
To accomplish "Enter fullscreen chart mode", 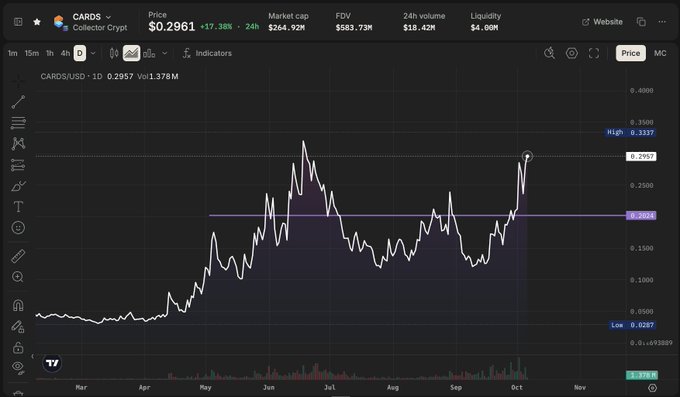I will pyautogui.click(x=594, y=53).
